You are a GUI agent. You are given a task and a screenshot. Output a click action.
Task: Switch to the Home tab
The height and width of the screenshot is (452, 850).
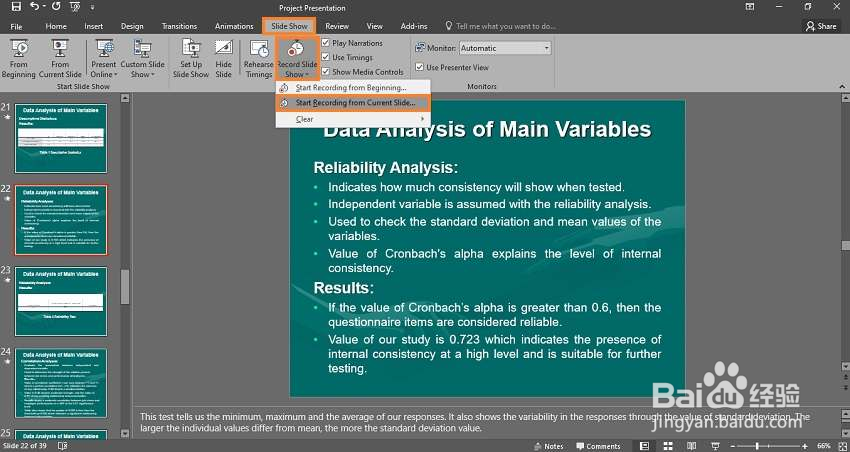tap(56, 26)
